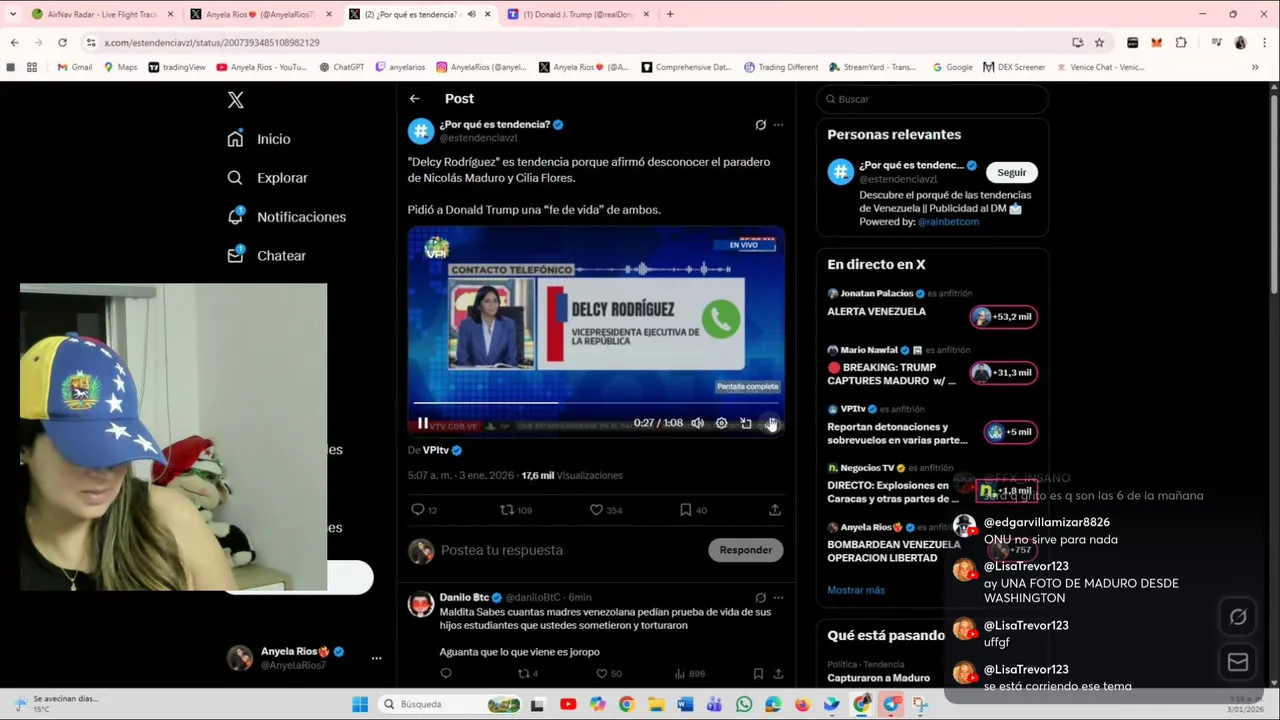This screenshot has height=720, width=1280.
Task: Click the picture-in-picture video icon
Action: (x=745, y=423)
